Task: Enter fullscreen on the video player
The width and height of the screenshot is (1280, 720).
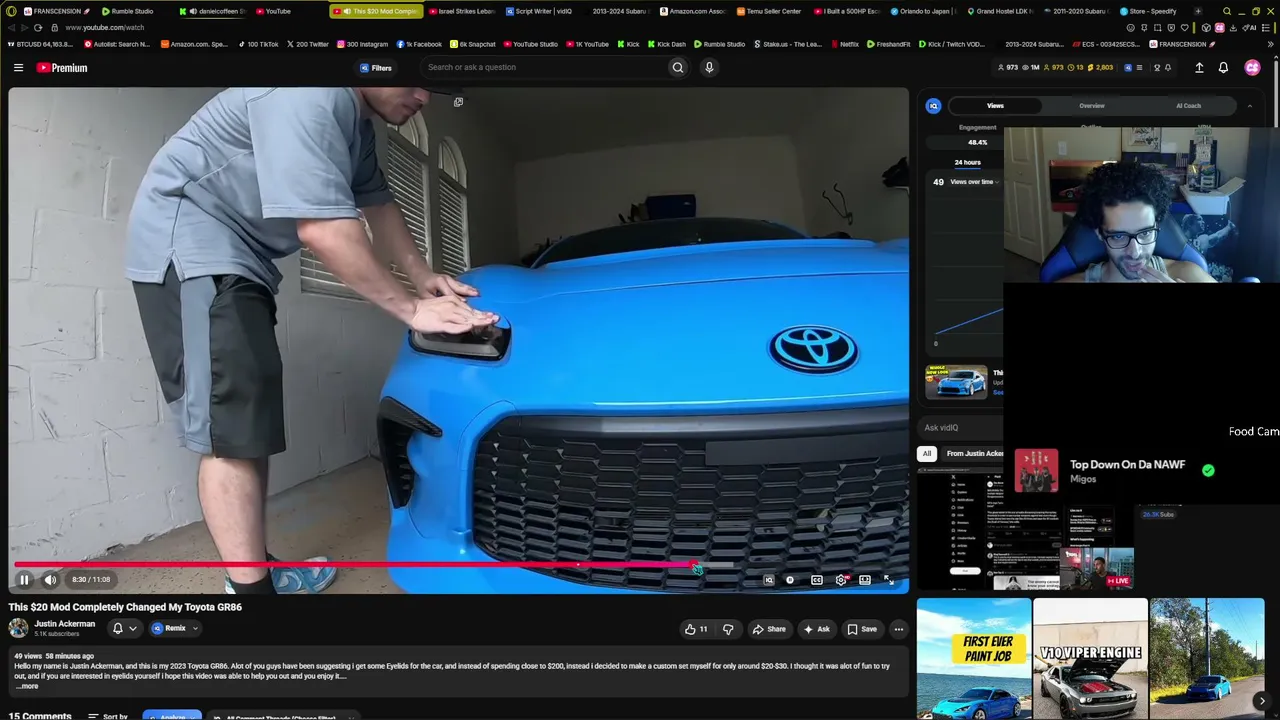Action: [889, 580]
